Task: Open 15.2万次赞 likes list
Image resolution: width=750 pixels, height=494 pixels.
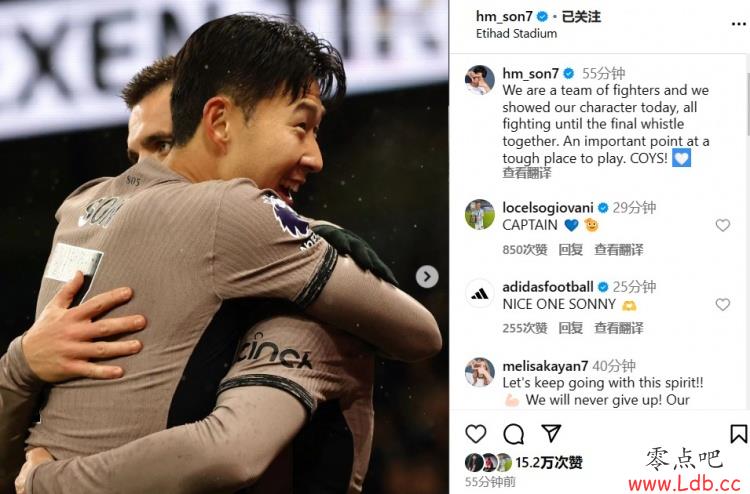Action: click(549, 462)
